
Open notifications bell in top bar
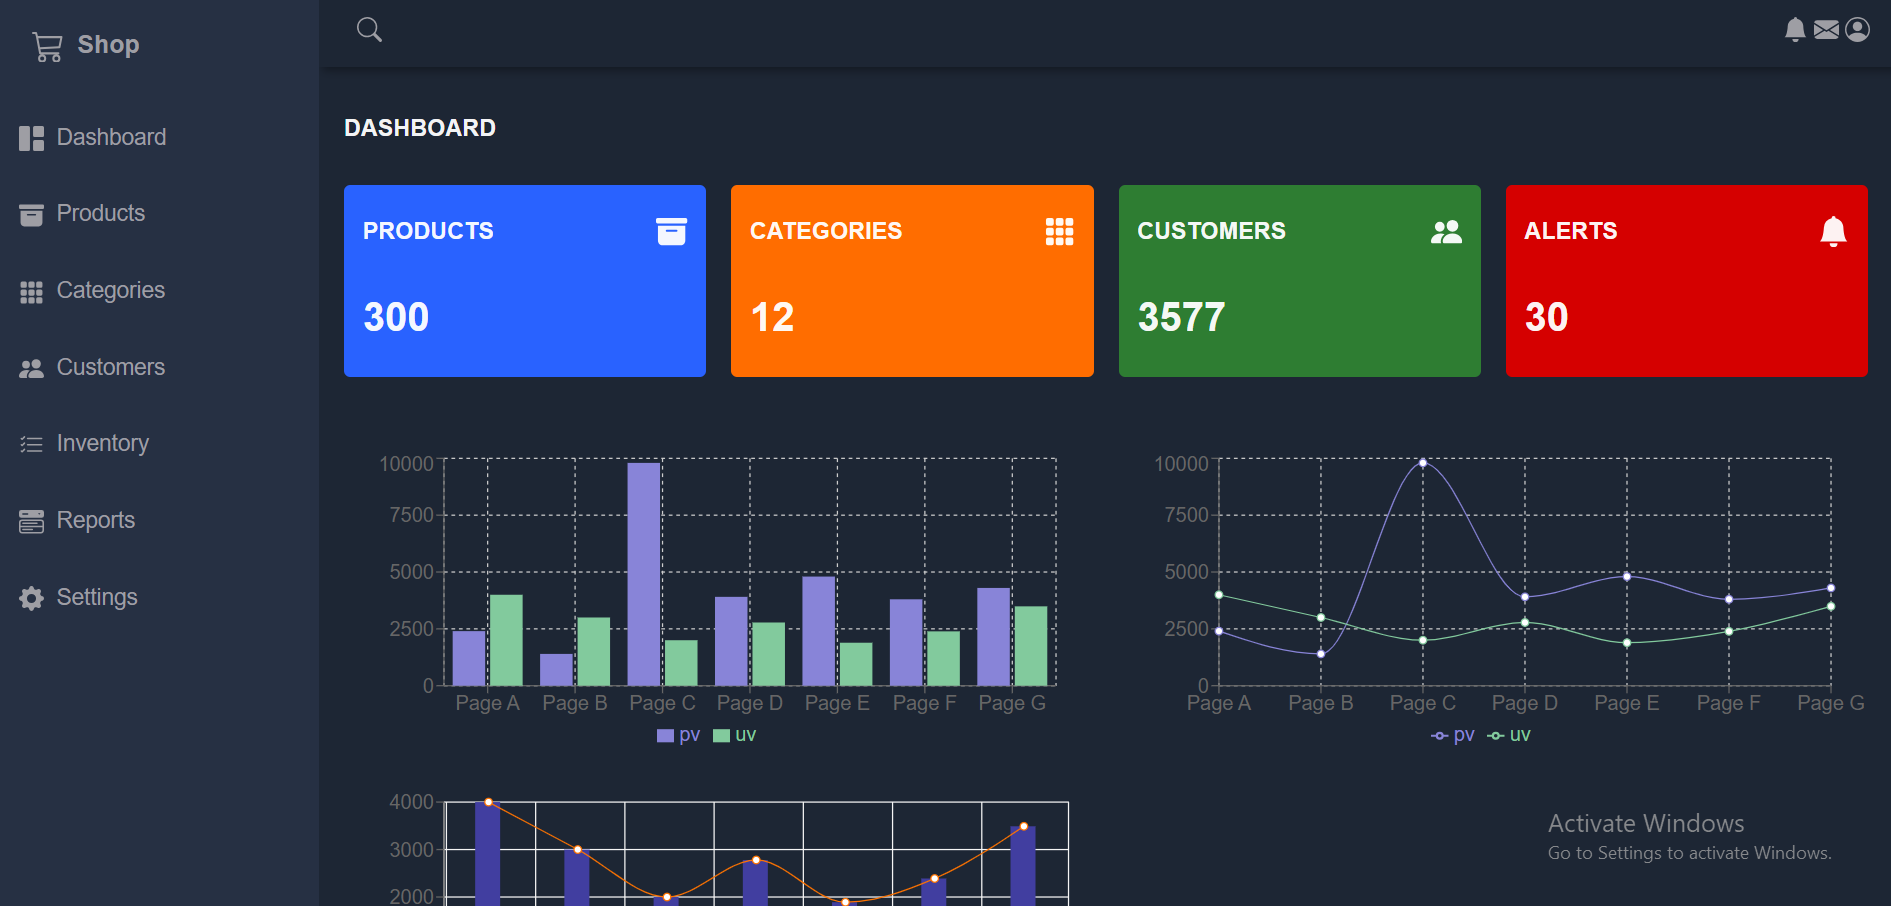click(x=1795, y=30)
